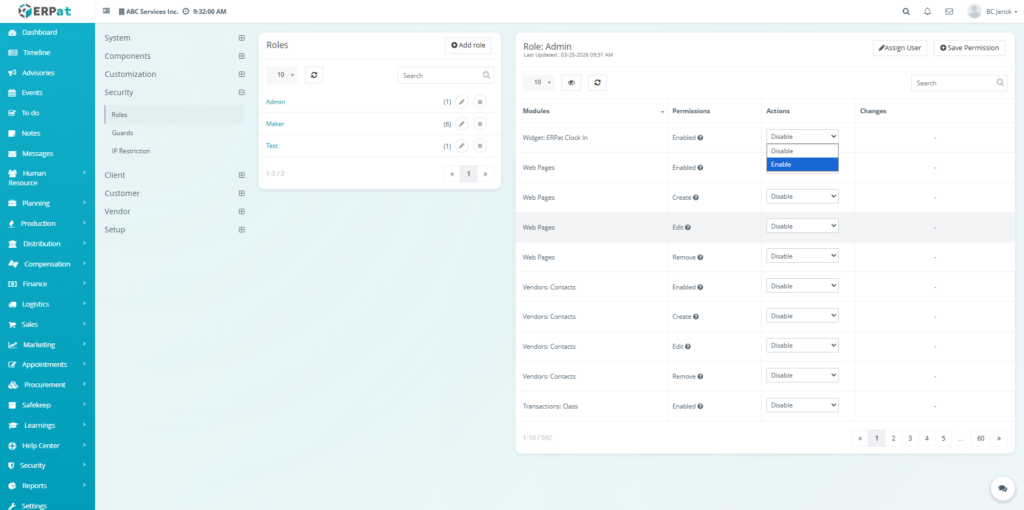
Task: Click the search magnifier icon in top bar
Action: (906, 11)
